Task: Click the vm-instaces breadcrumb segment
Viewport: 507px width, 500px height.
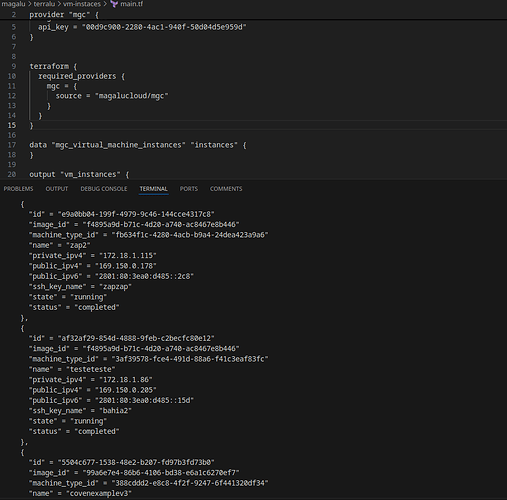Action: point(82,4)
